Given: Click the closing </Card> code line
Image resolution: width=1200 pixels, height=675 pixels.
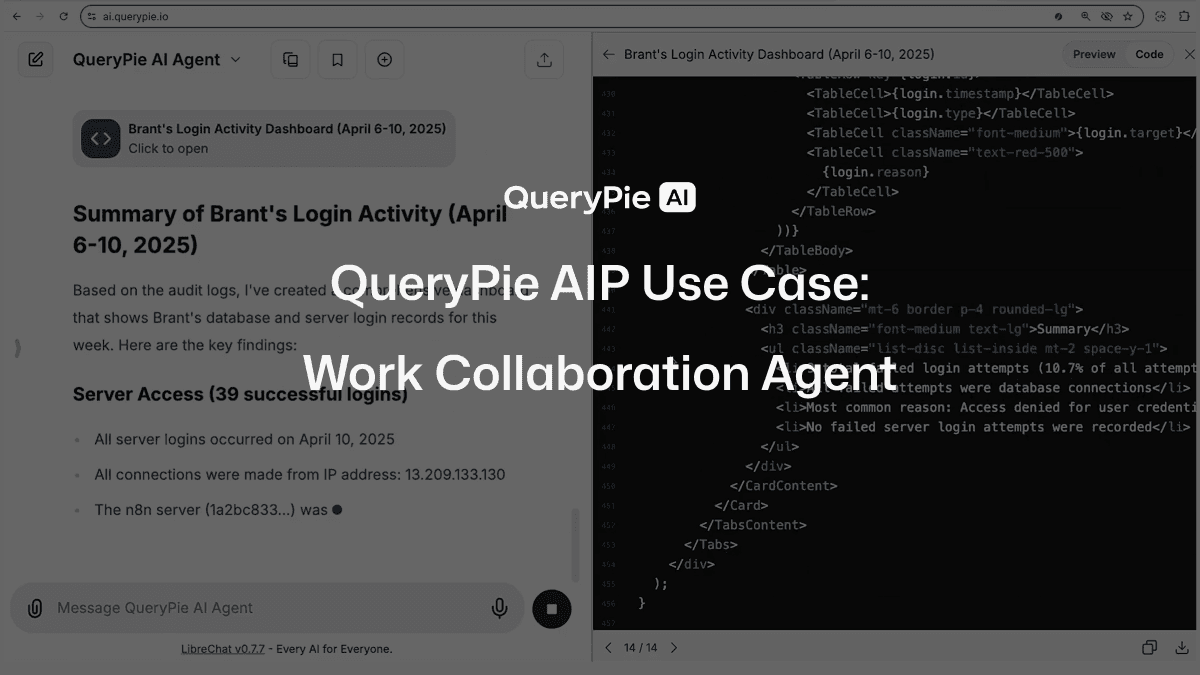Looking at the screenshot, I should coord(741,505).
